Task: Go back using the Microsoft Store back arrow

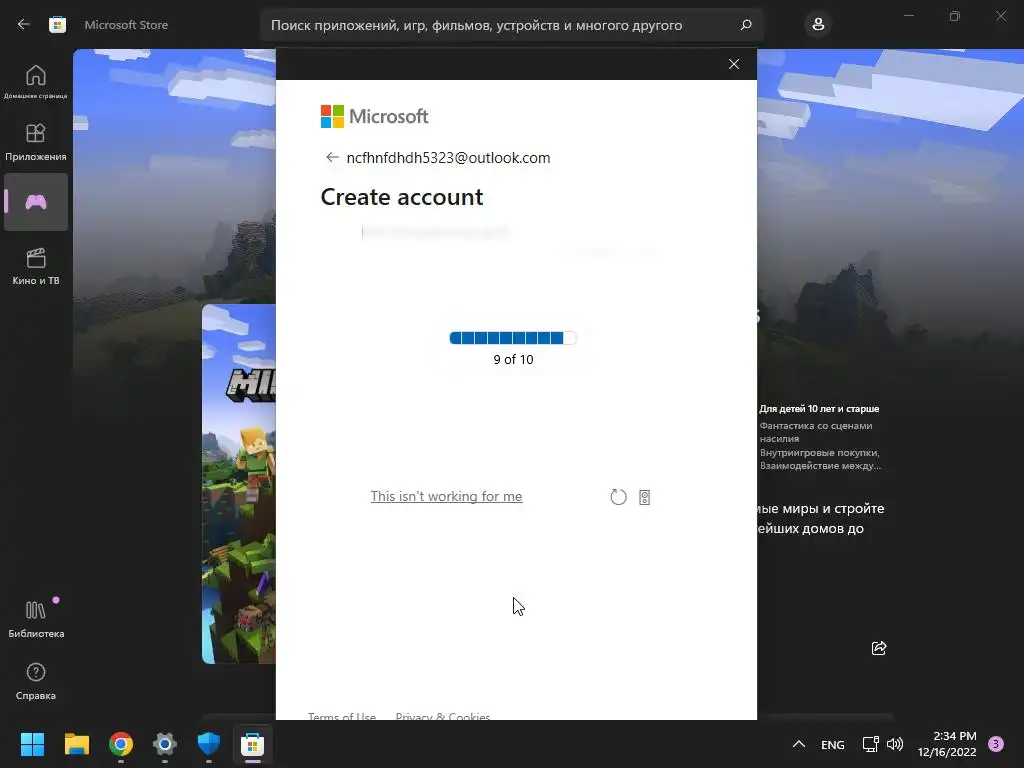Action: [24, 25]
